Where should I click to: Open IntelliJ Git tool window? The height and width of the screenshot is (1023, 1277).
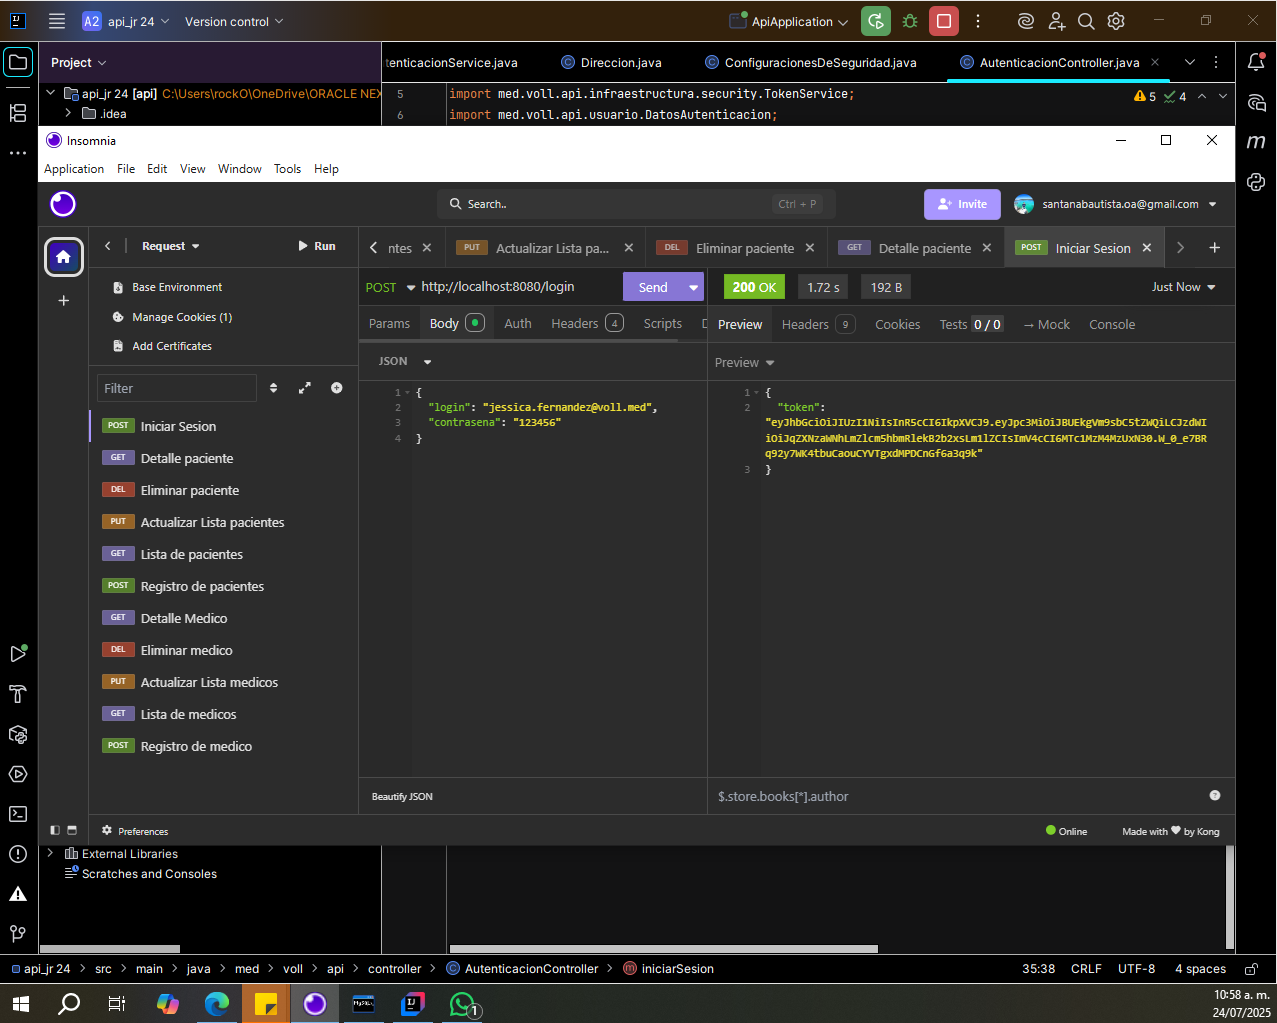(18, 934)
